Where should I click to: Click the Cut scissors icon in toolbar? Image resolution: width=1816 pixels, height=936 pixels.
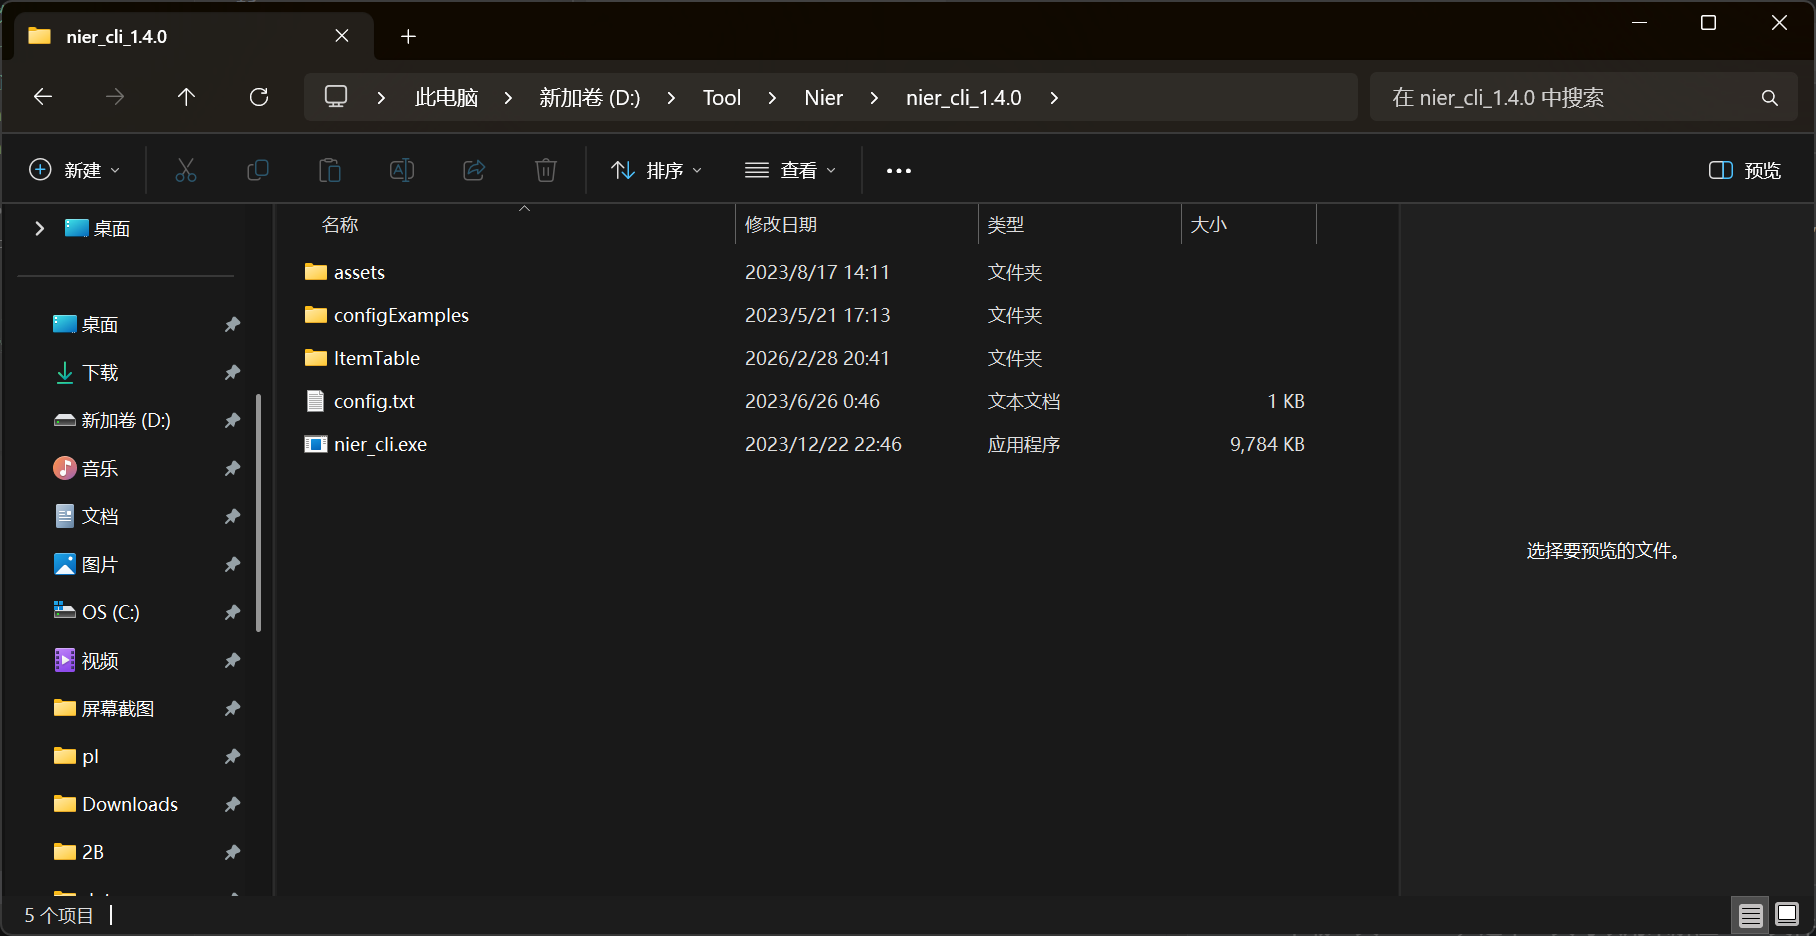point(186,170)
